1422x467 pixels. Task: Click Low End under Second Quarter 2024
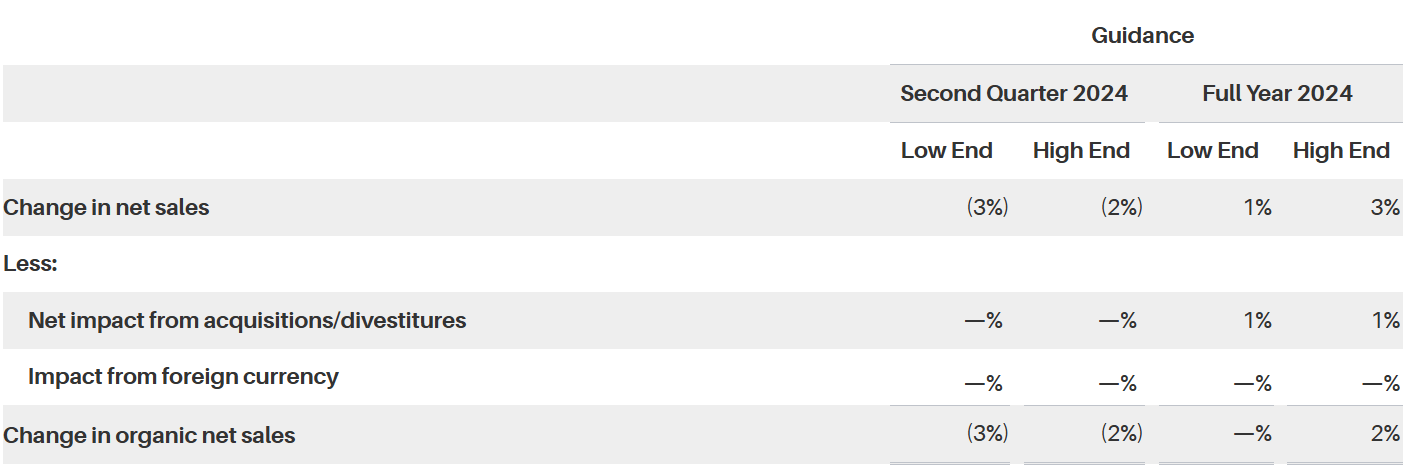[x=946, y=151]
